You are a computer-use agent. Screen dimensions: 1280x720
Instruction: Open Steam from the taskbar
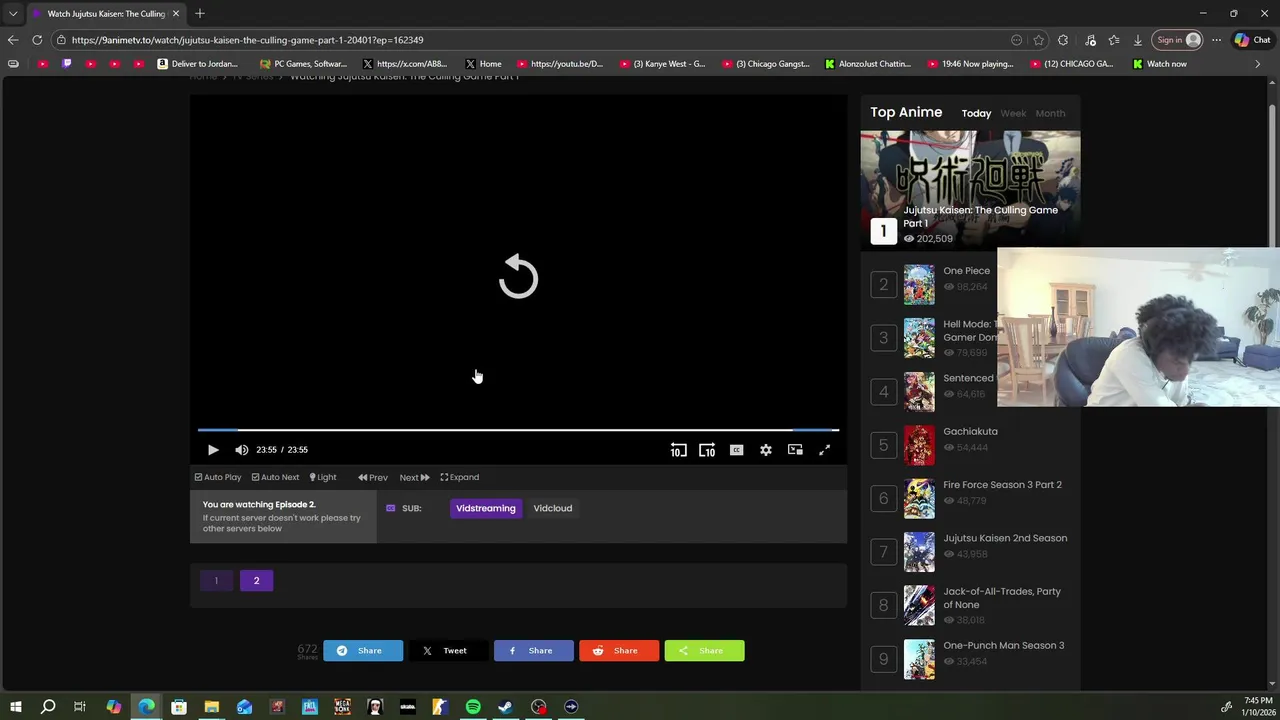(x=506, y=707)
